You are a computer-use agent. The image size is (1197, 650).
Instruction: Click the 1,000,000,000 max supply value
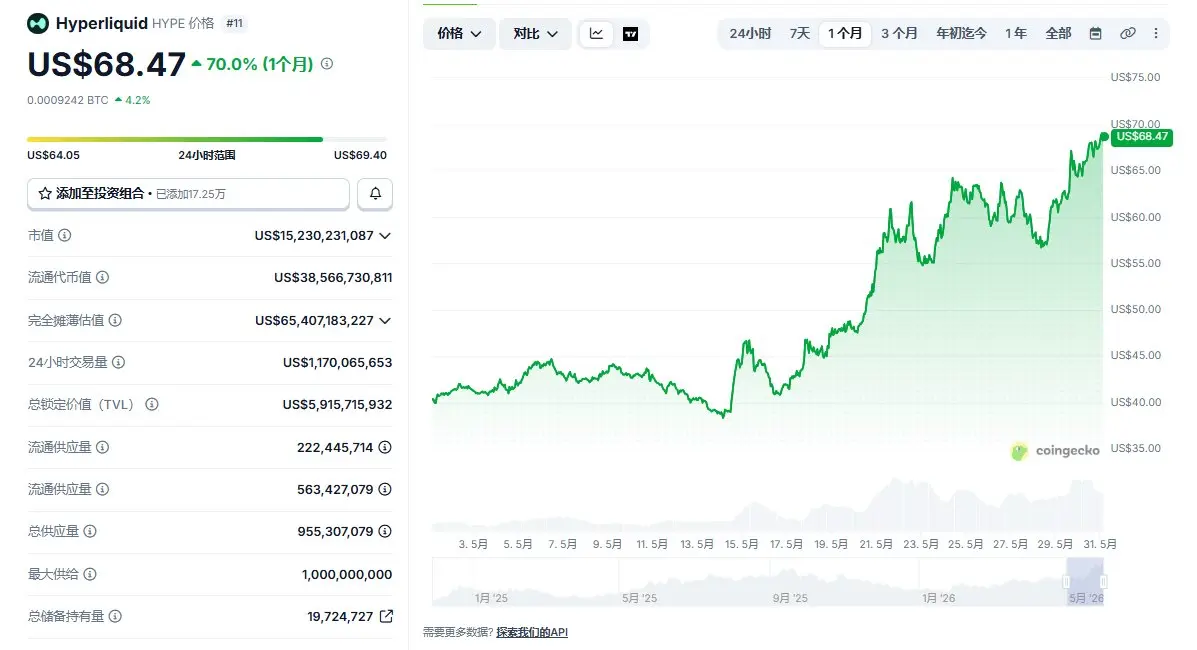tap(347, 574)
